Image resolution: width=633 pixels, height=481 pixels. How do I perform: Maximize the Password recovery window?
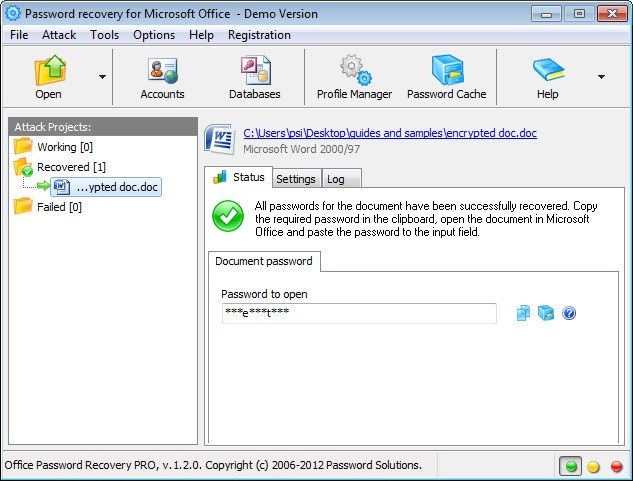click(x=579, y=14)
